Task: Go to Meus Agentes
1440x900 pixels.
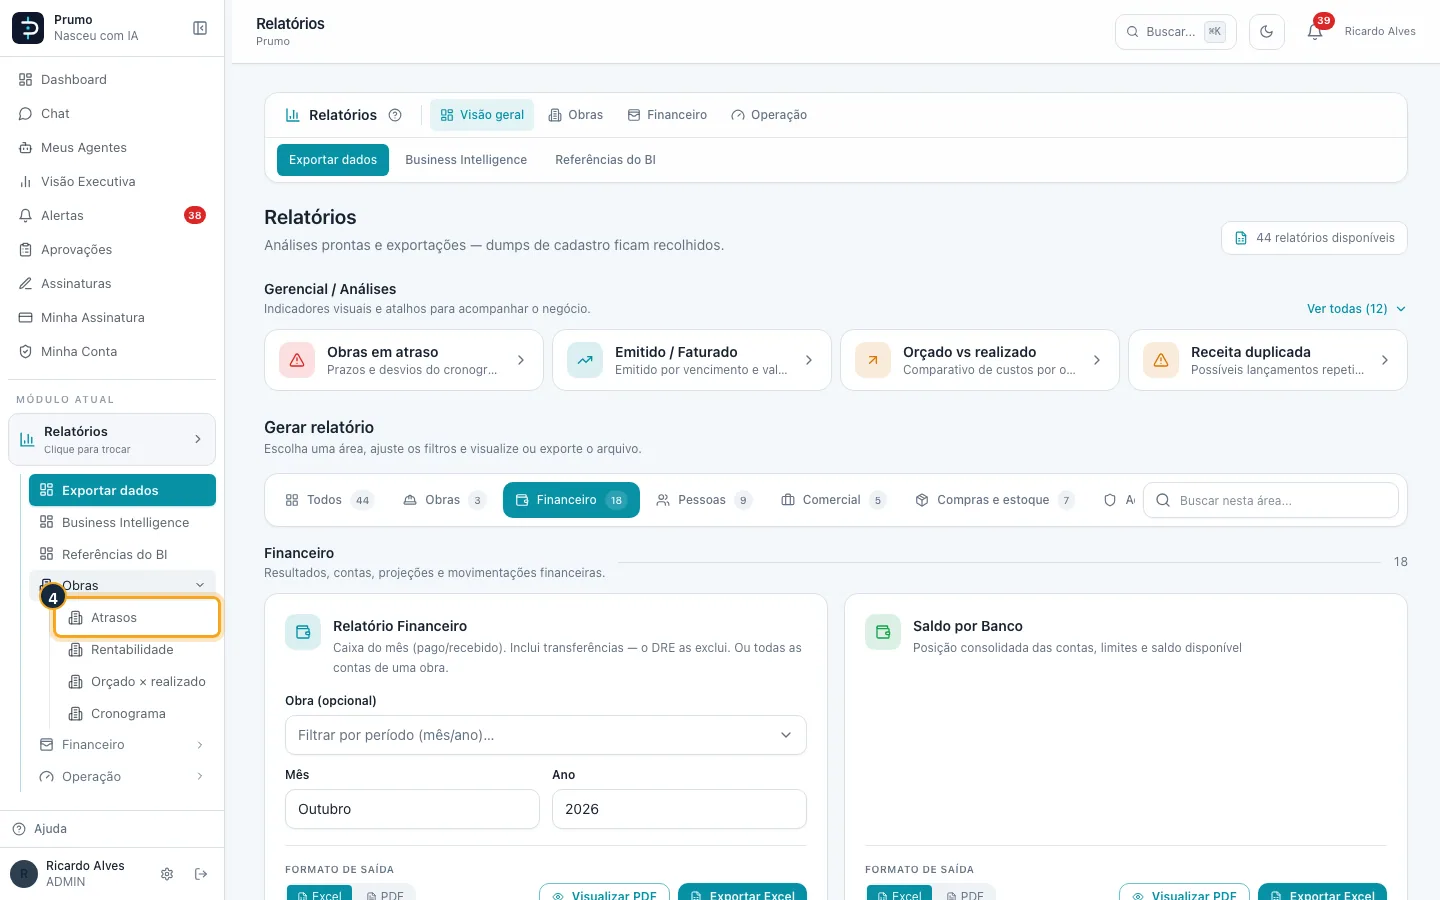Action: (x=112, y=148)
